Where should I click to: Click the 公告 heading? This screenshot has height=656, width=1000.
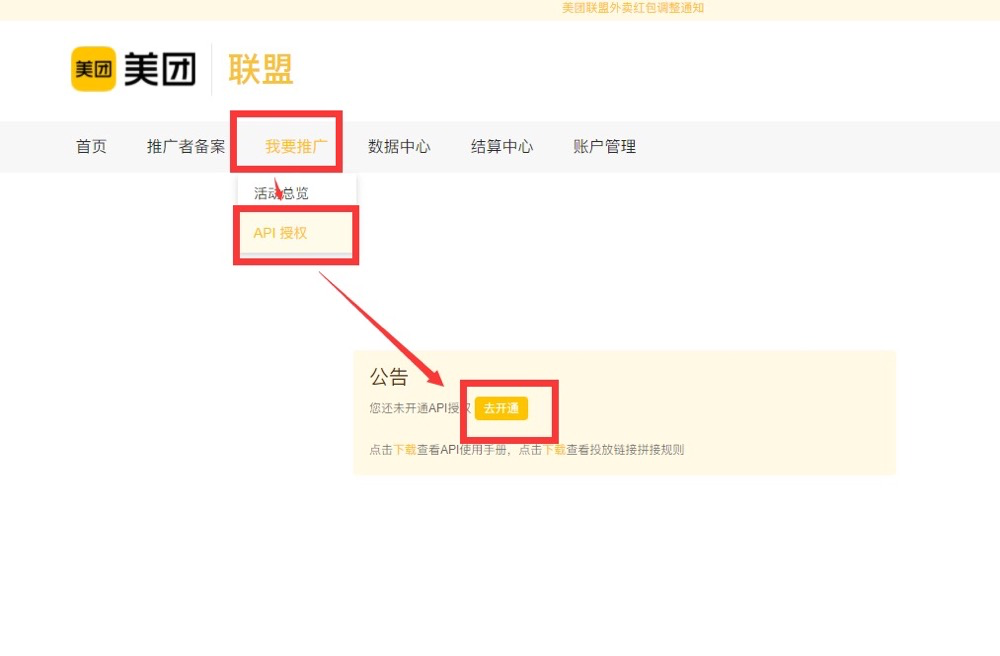click(x=388, y=377)
